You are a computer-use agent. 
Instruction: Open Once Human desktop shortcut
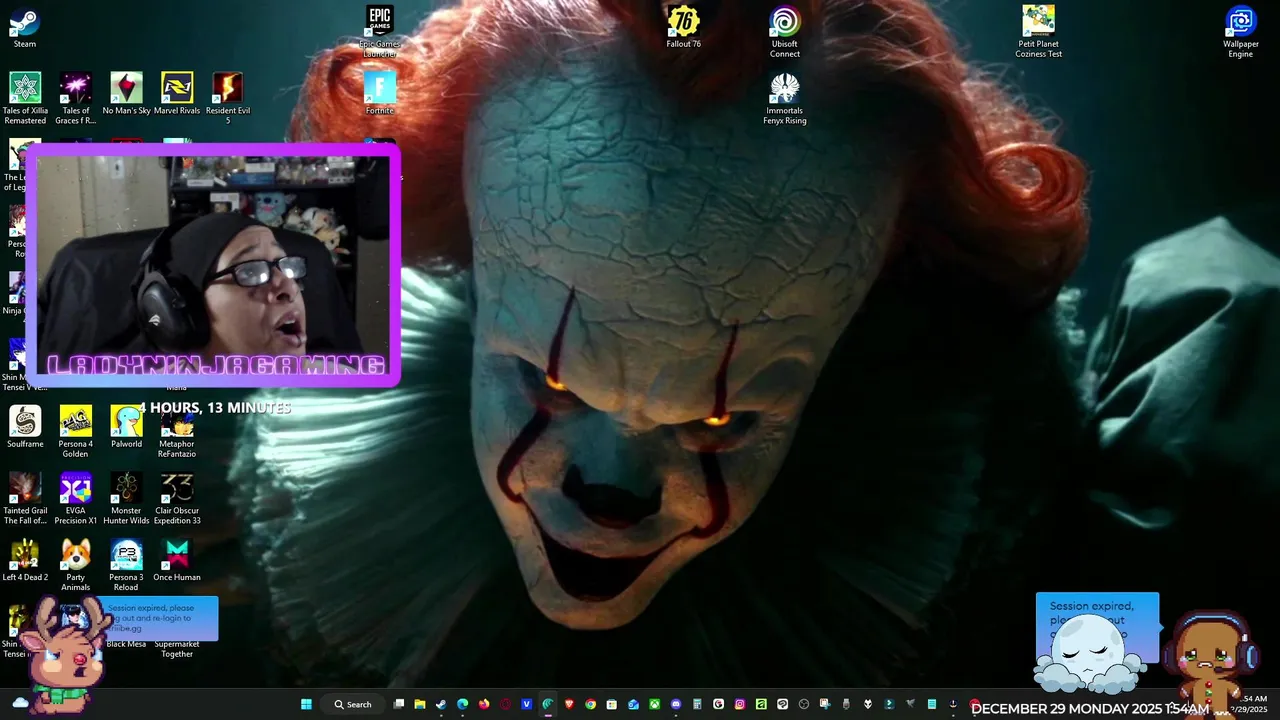click(x=177, y=560)
